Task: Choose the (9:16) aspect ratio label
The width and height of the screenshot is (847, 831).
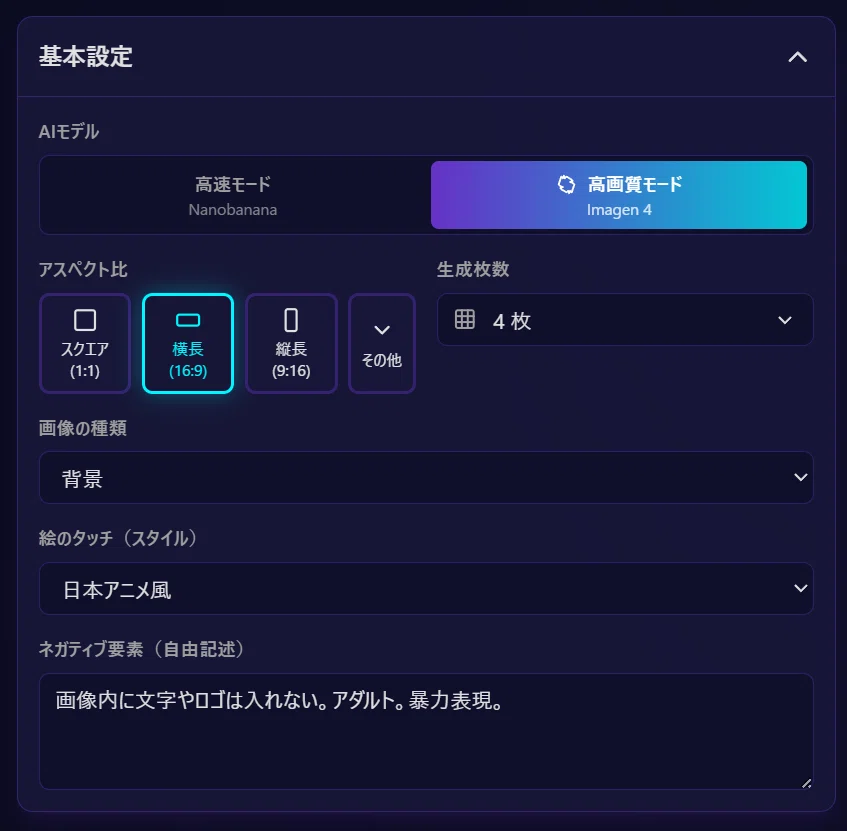Action: pos(291,371)
